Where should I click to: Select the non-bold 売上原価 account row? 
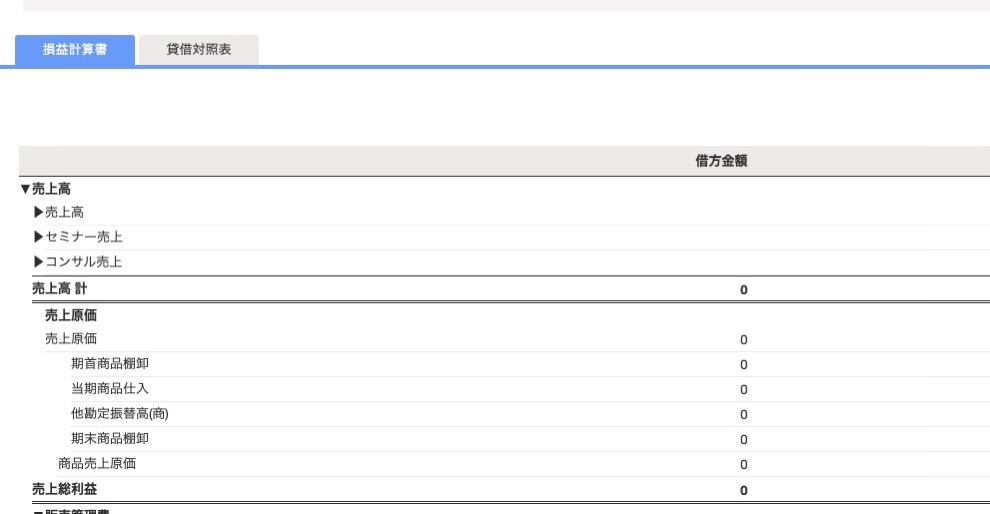tap(517, 339)
